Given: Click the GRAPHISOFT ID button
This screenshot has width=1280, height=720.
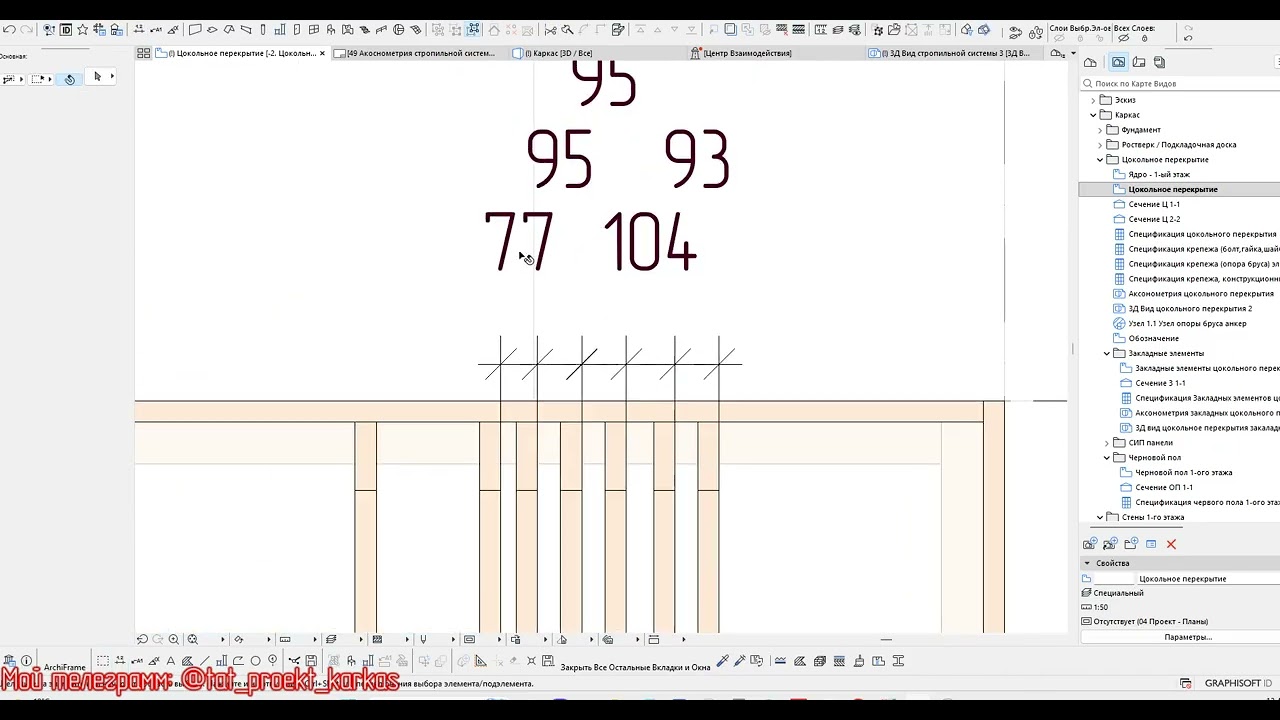Looking at the screenshot, I should [x=1238, y=683].
